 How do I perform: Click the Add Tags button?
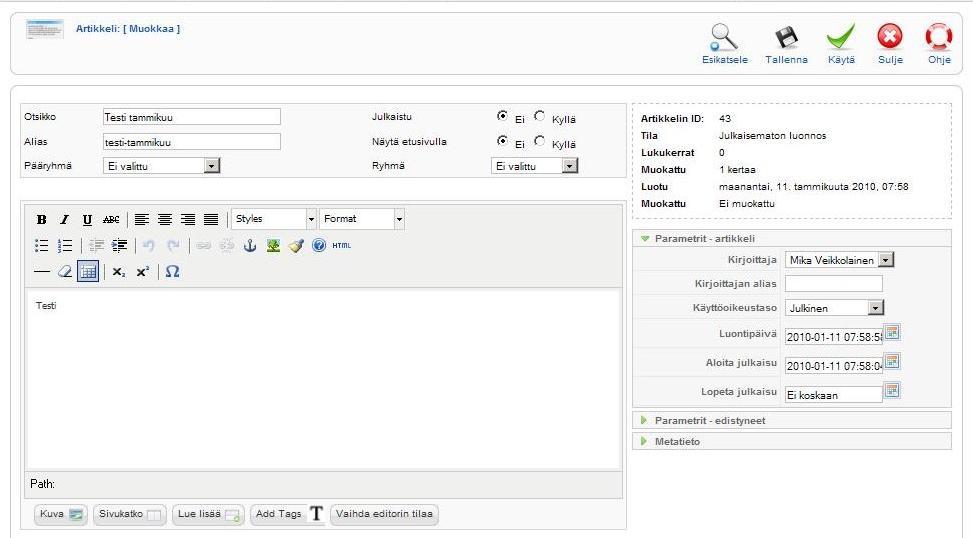(x=289, y=514)
